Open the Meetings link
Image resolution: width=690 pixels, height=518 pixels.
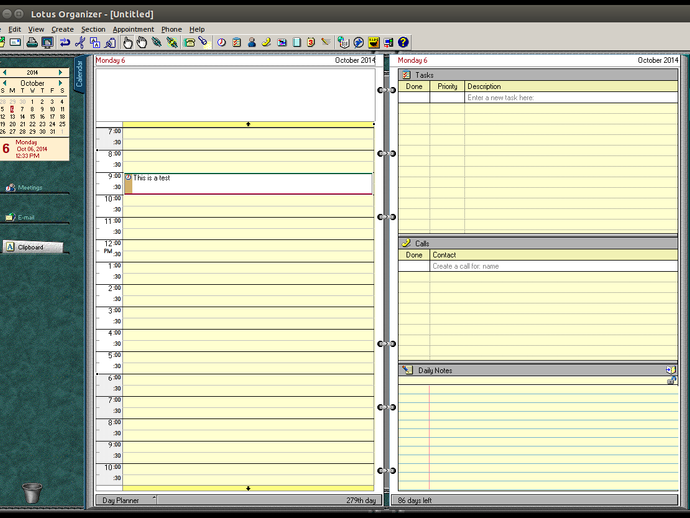(24, 187)
